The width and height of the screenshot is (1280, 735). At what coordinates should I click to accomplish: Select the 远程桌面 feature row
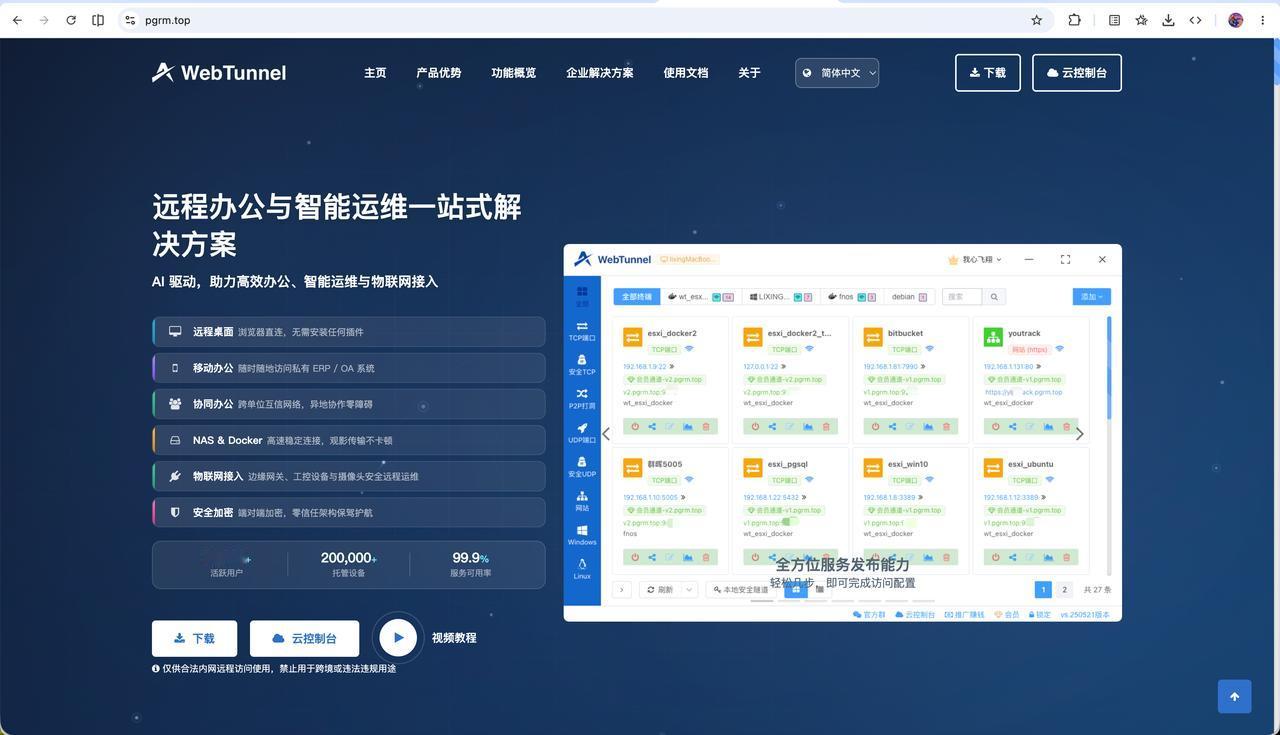coord(349,332)
